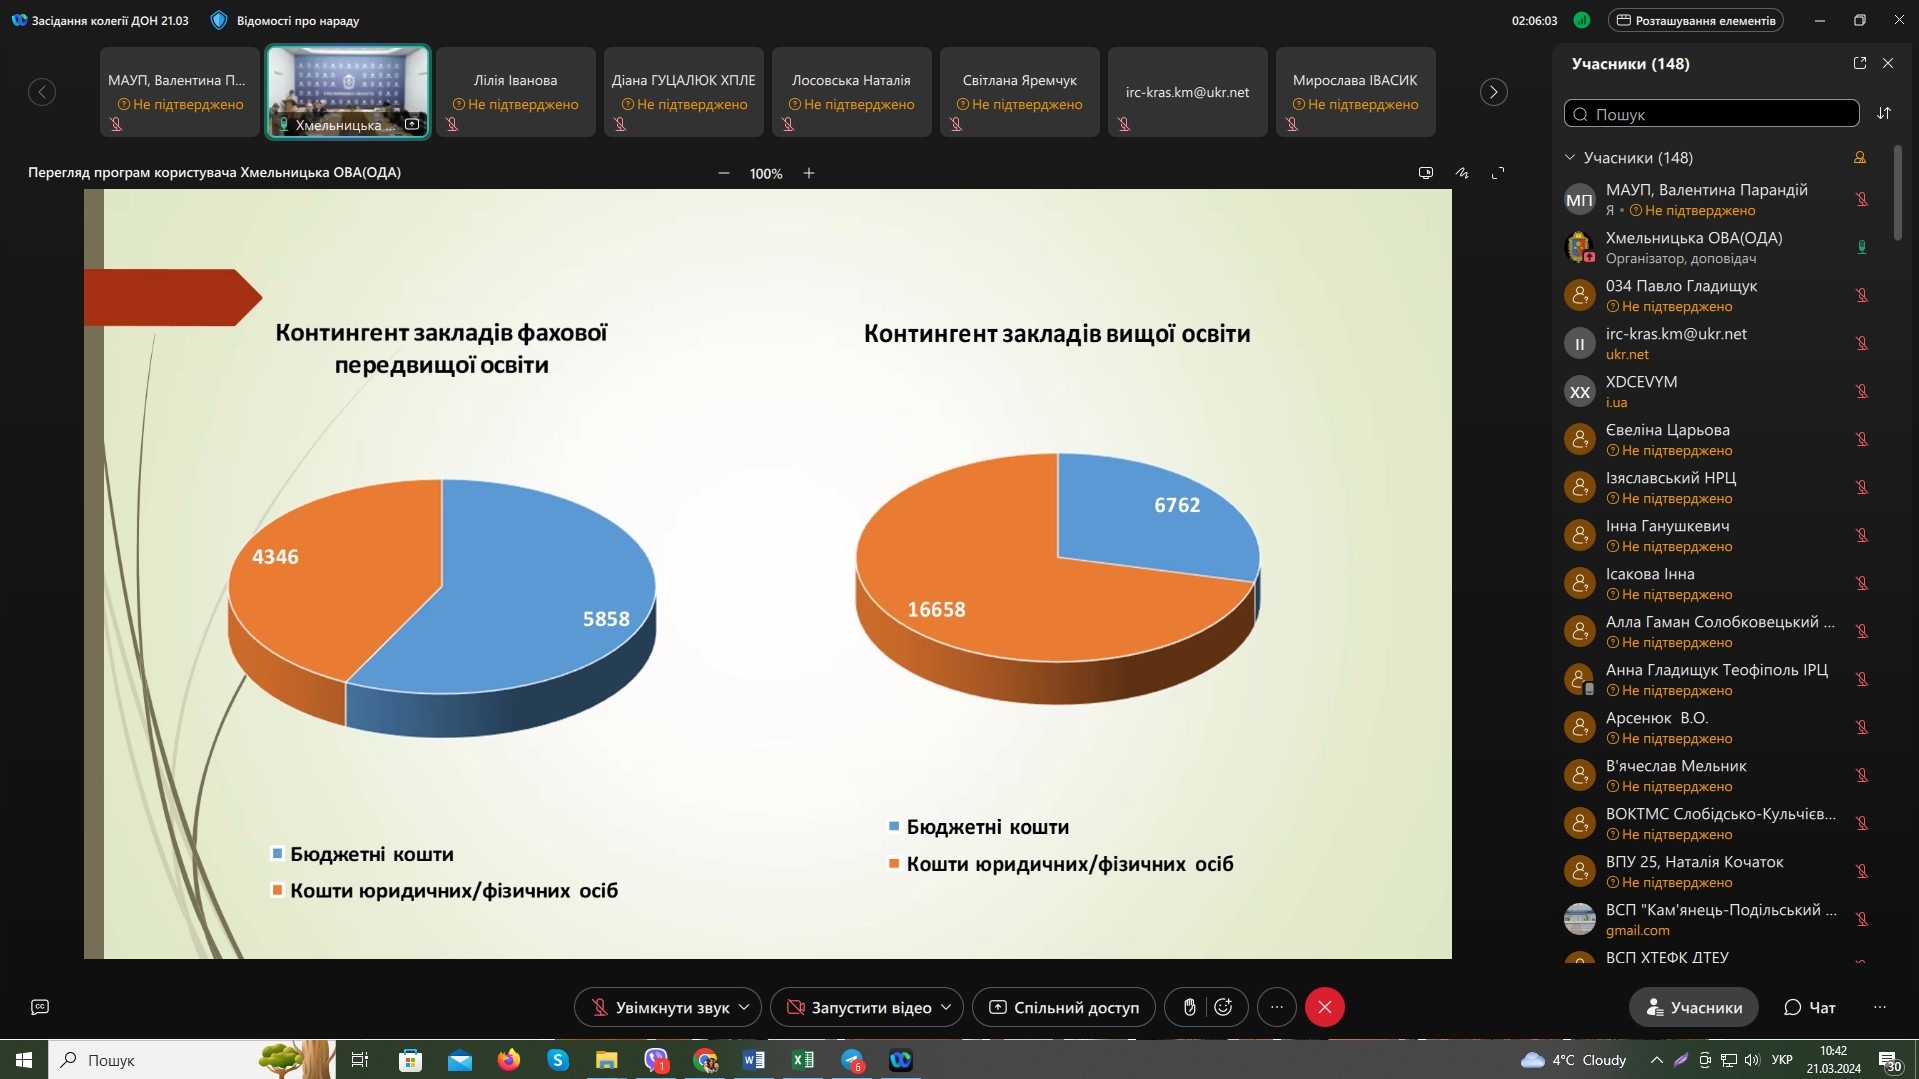Screen dimensions: 1919x1079
Task: Zoom in on the shared content
Action: (x=809, y=173)
